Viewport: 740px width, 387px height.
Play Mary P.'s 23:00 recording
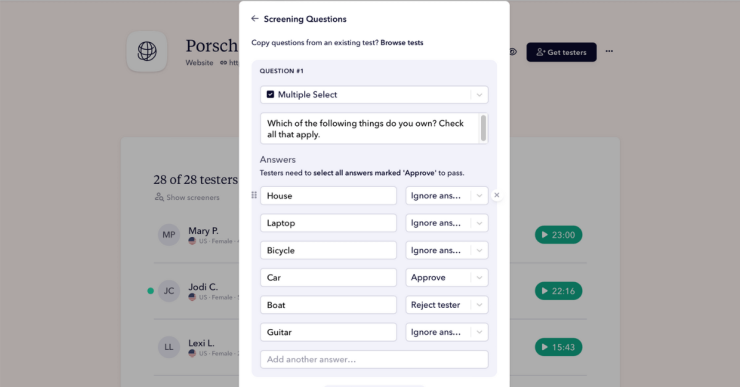pyautogui.click(x=558, y=235)
